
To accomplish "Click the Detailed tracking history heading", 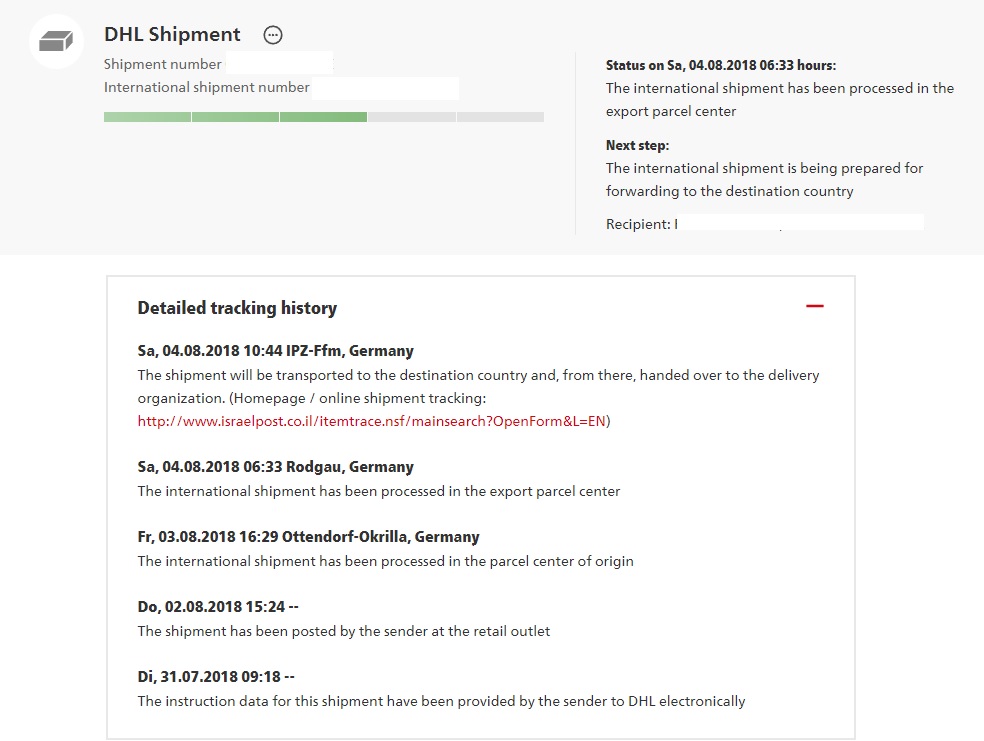I will [237, 308].
